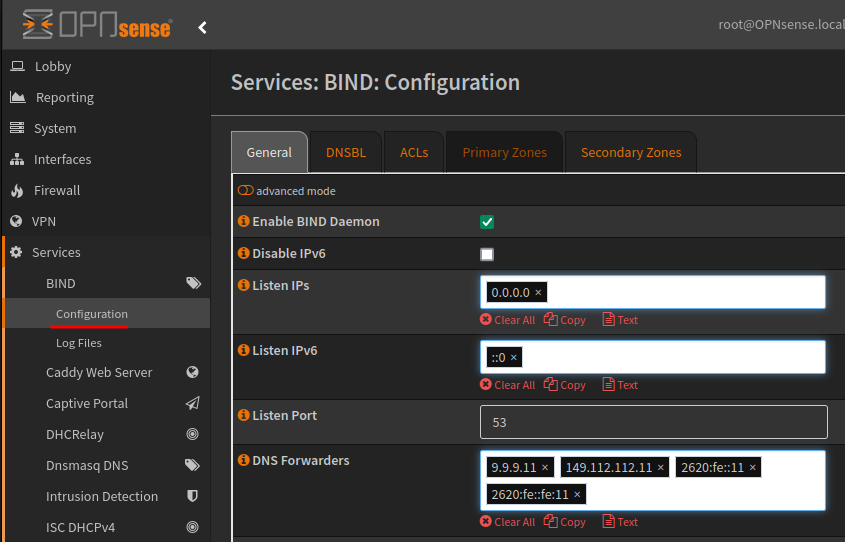
Task: Copy the Listen IPv6 values
Action: [x=565, y=385]
